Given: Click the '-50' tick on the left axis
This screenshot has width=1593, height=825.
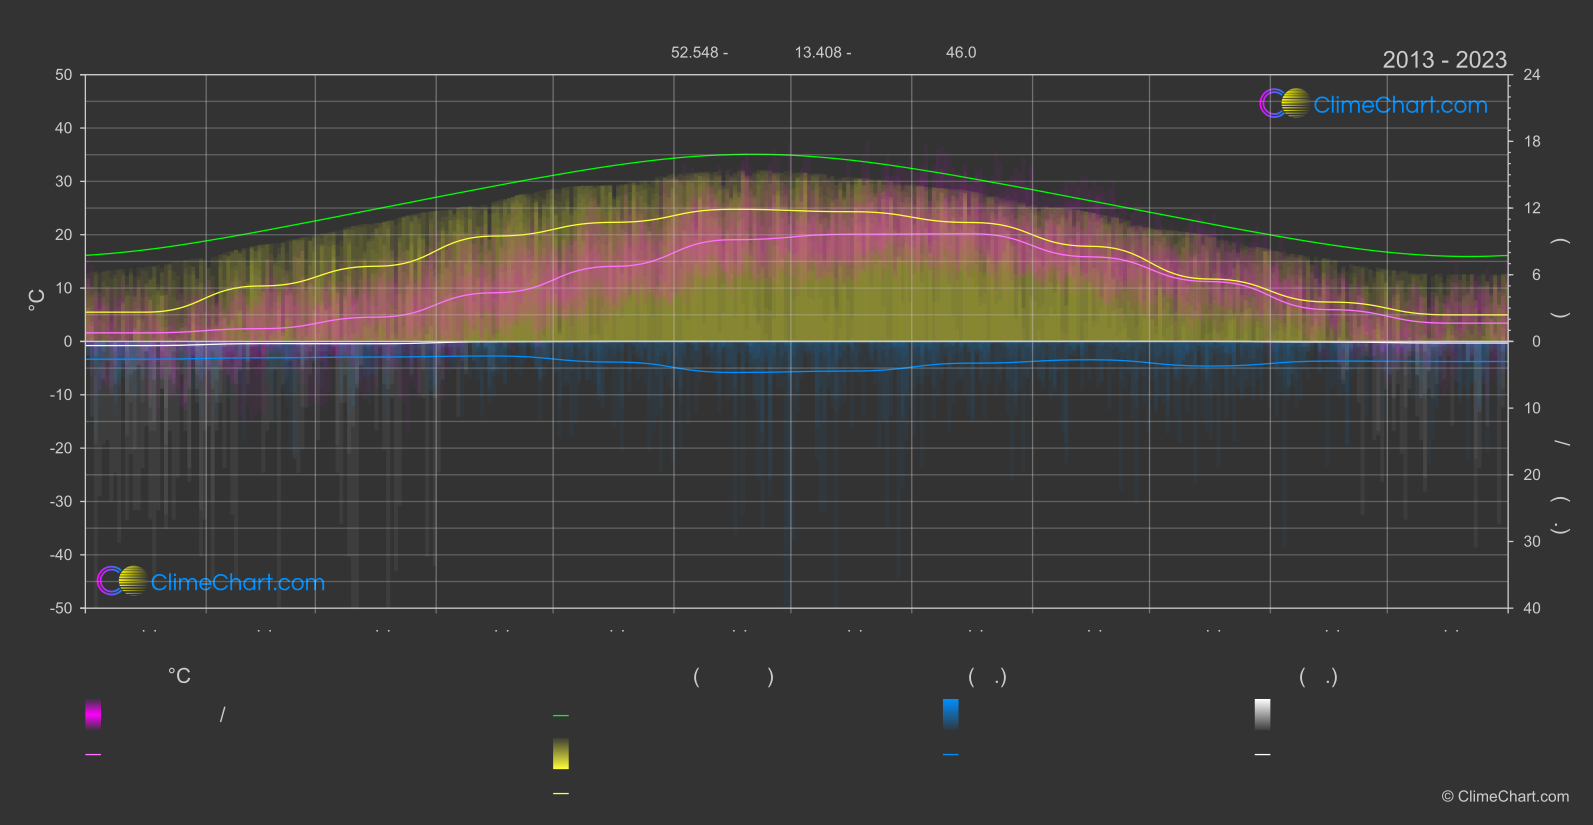Looking at the screenshot, I should [x=62, y=608].
